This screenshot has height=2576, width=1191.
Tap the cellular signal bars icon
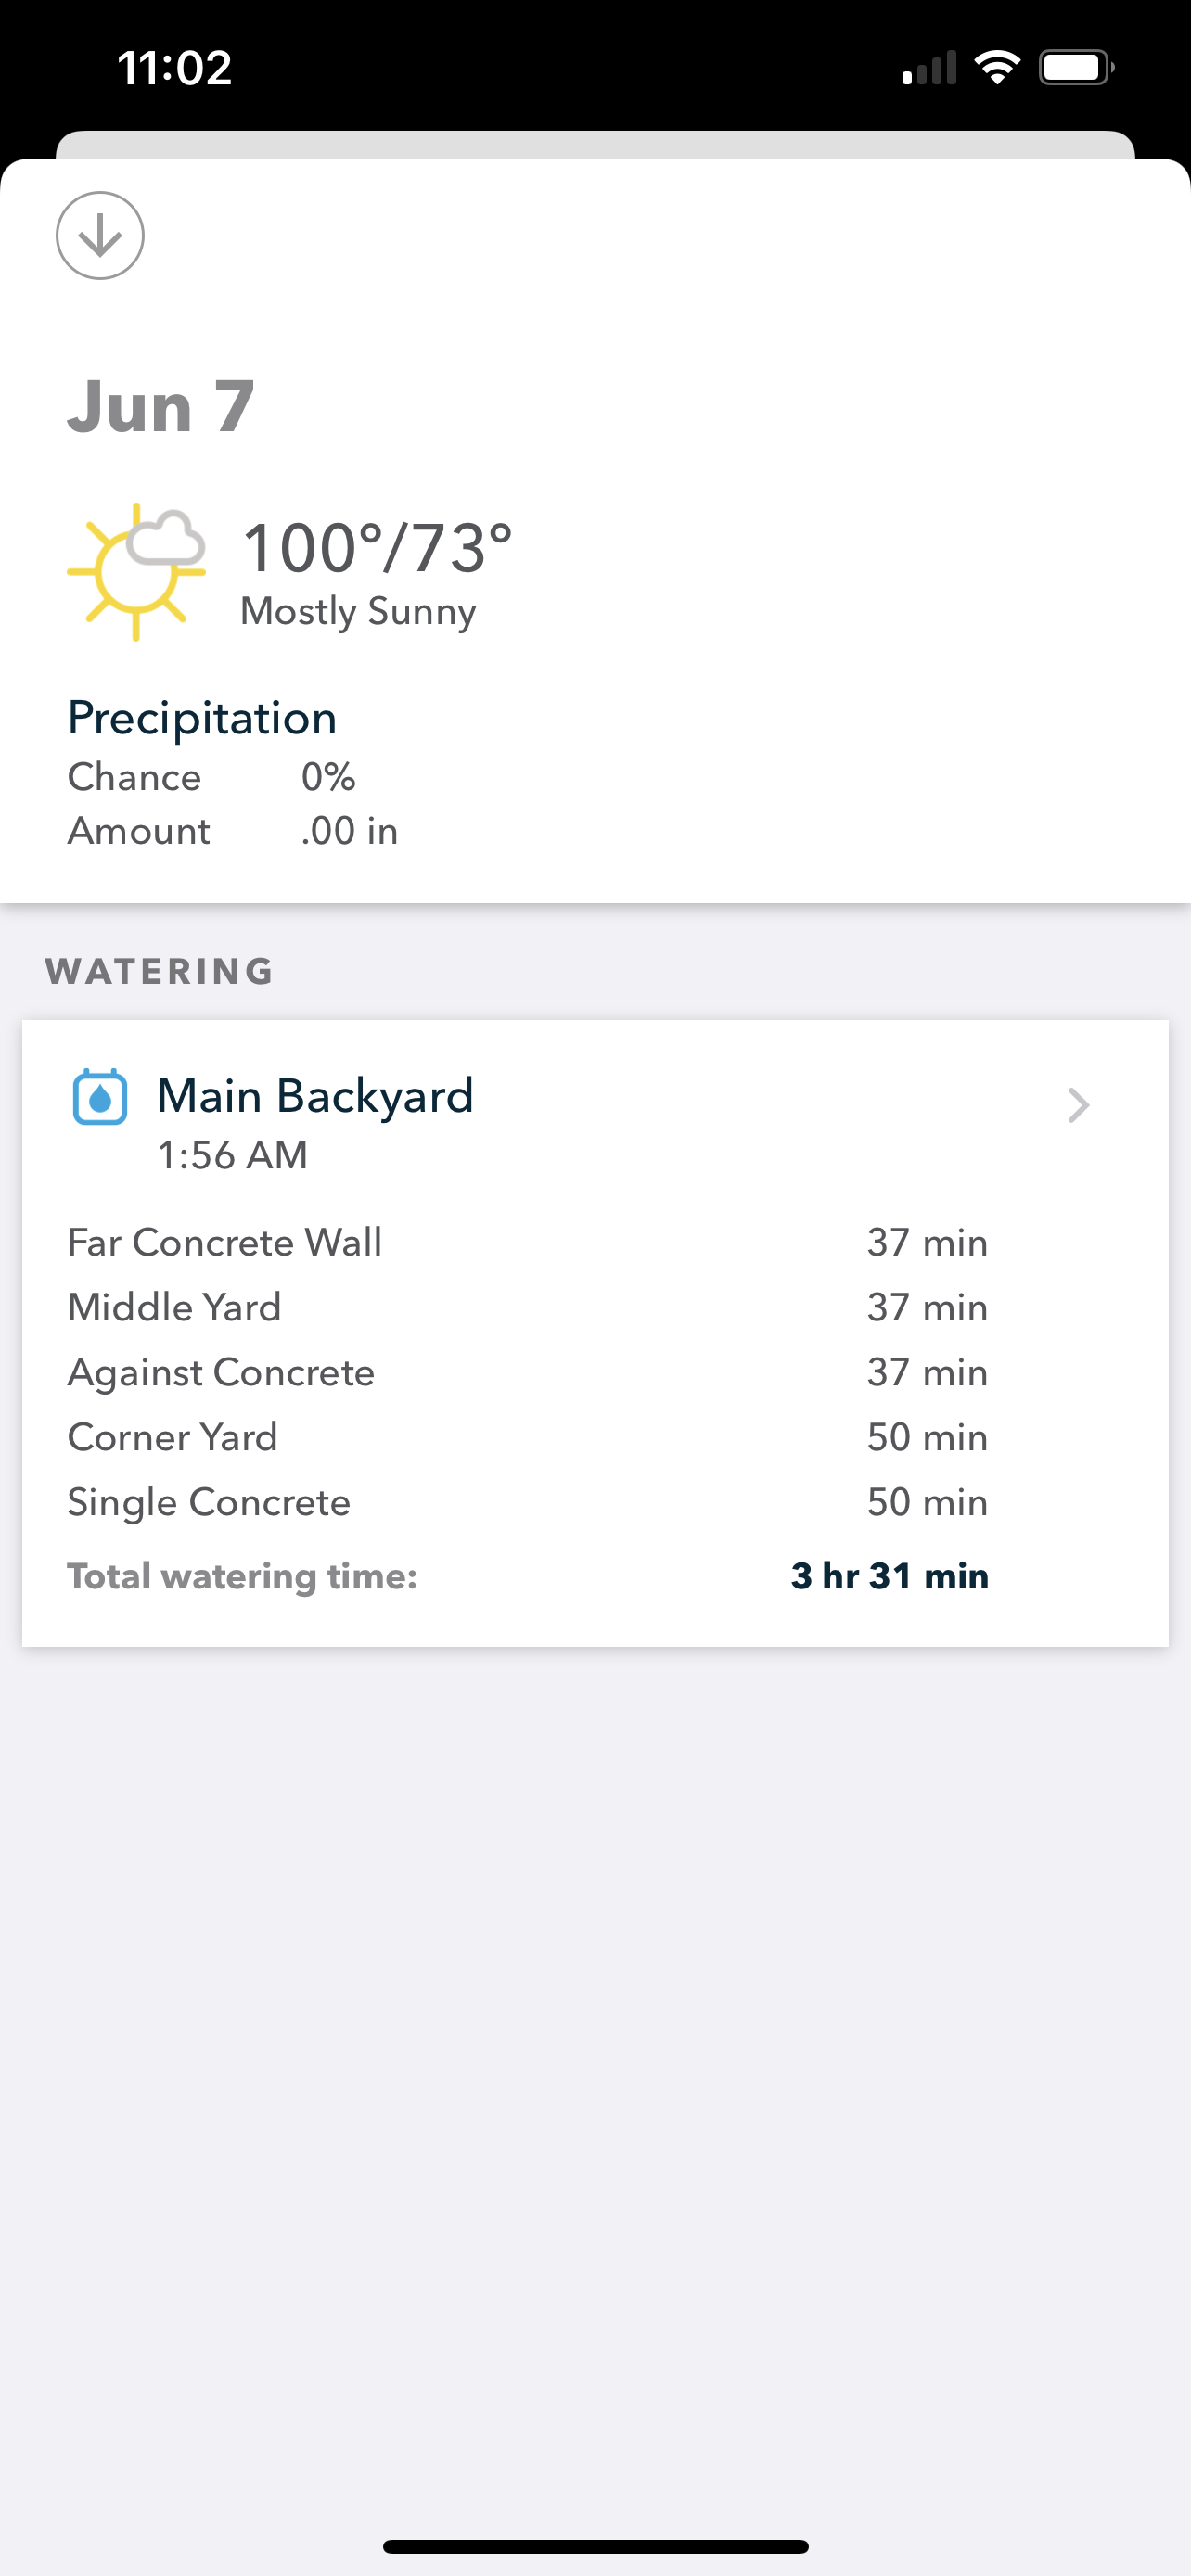[929, 68]
